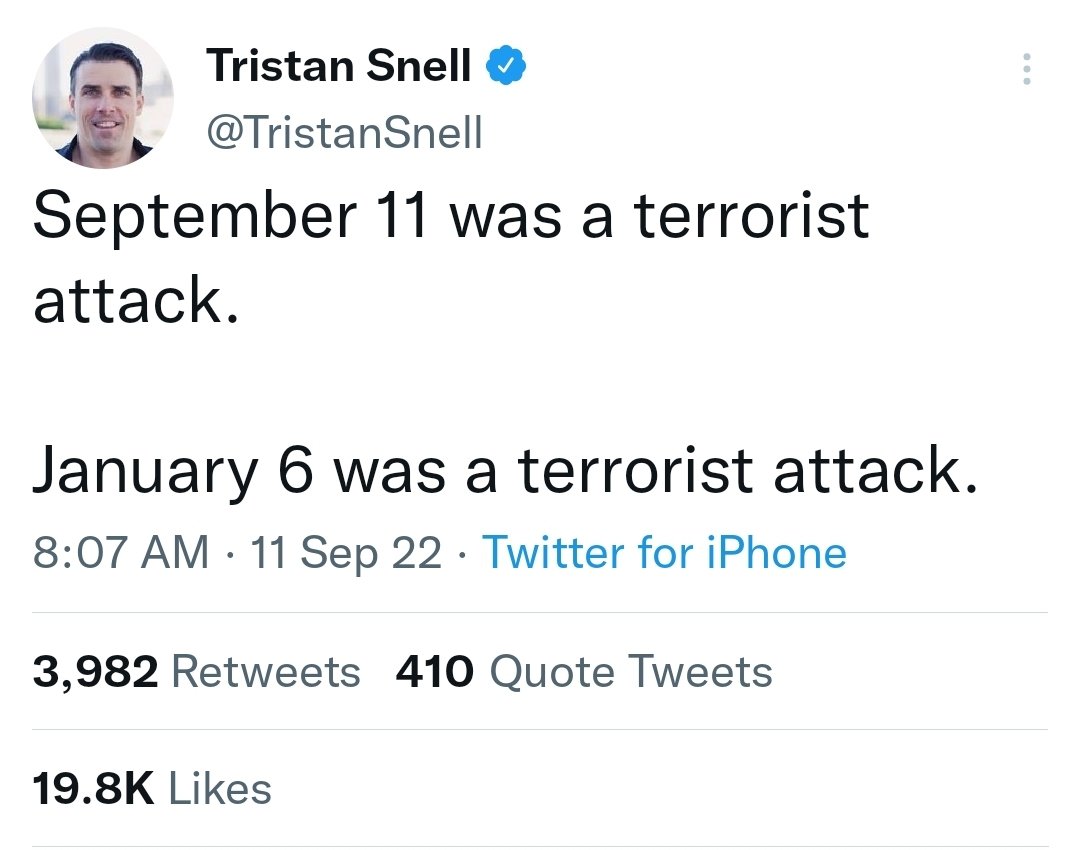1080x850 pixels.
Task: Click the 11 Sep 22 date
Action: (x=346, y=552)
